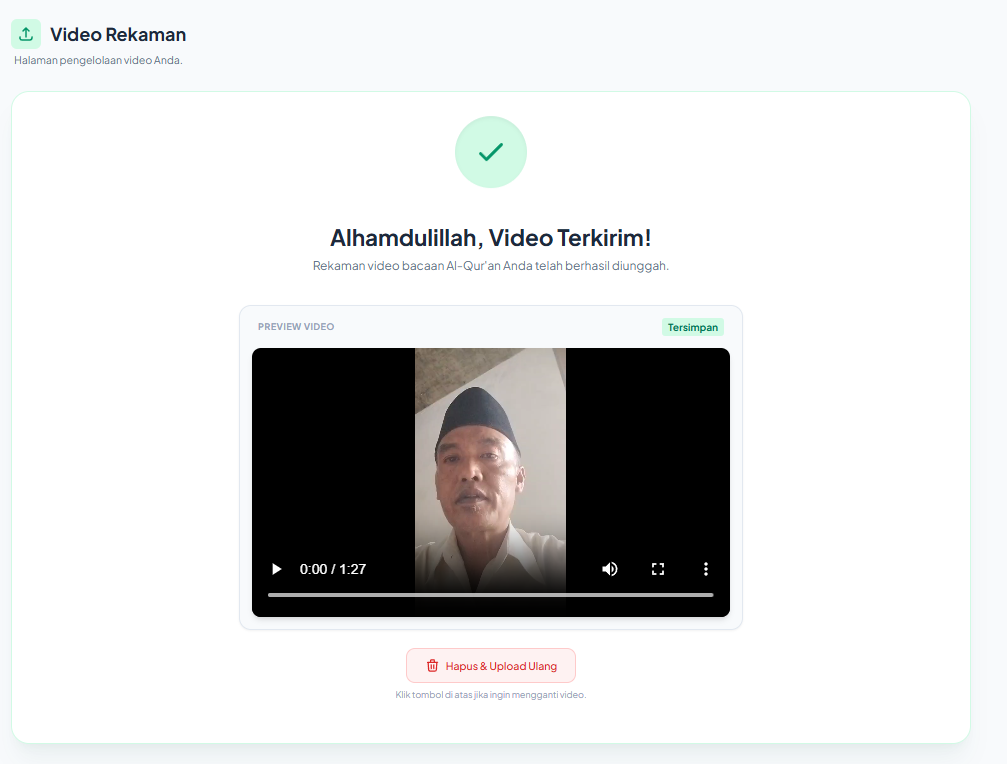This screenshot has width=1007, height=764.
Task: Click the trash icon in the Hapus button
Action: point(432,666)
